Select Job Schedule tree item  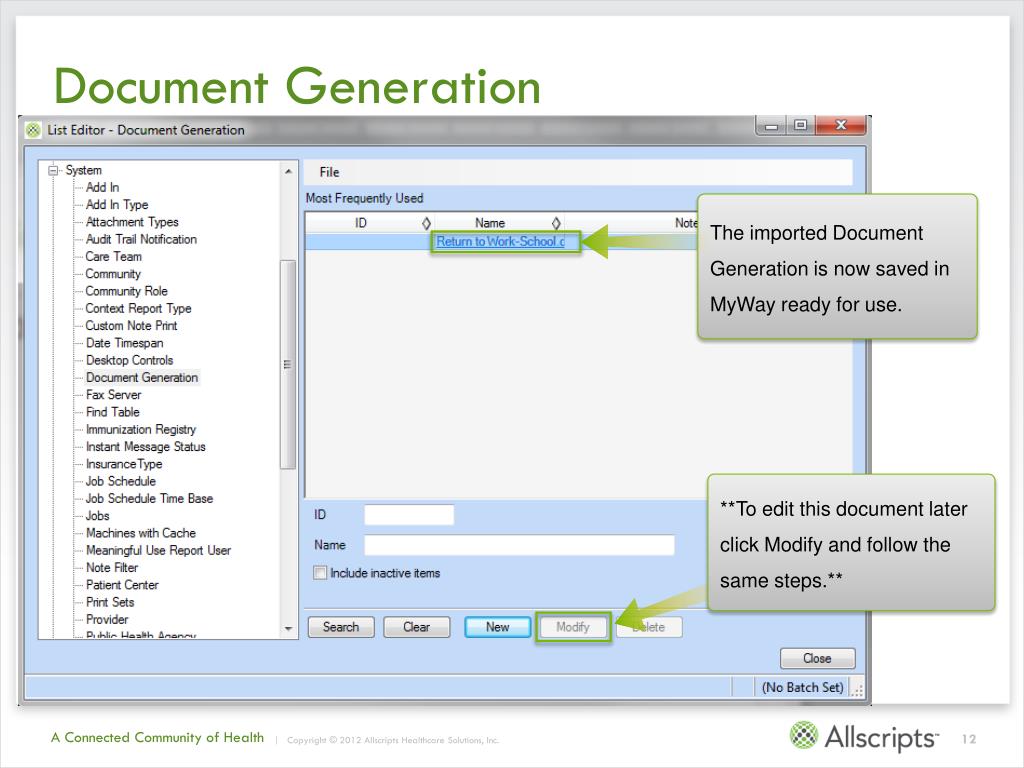point(121,481)
